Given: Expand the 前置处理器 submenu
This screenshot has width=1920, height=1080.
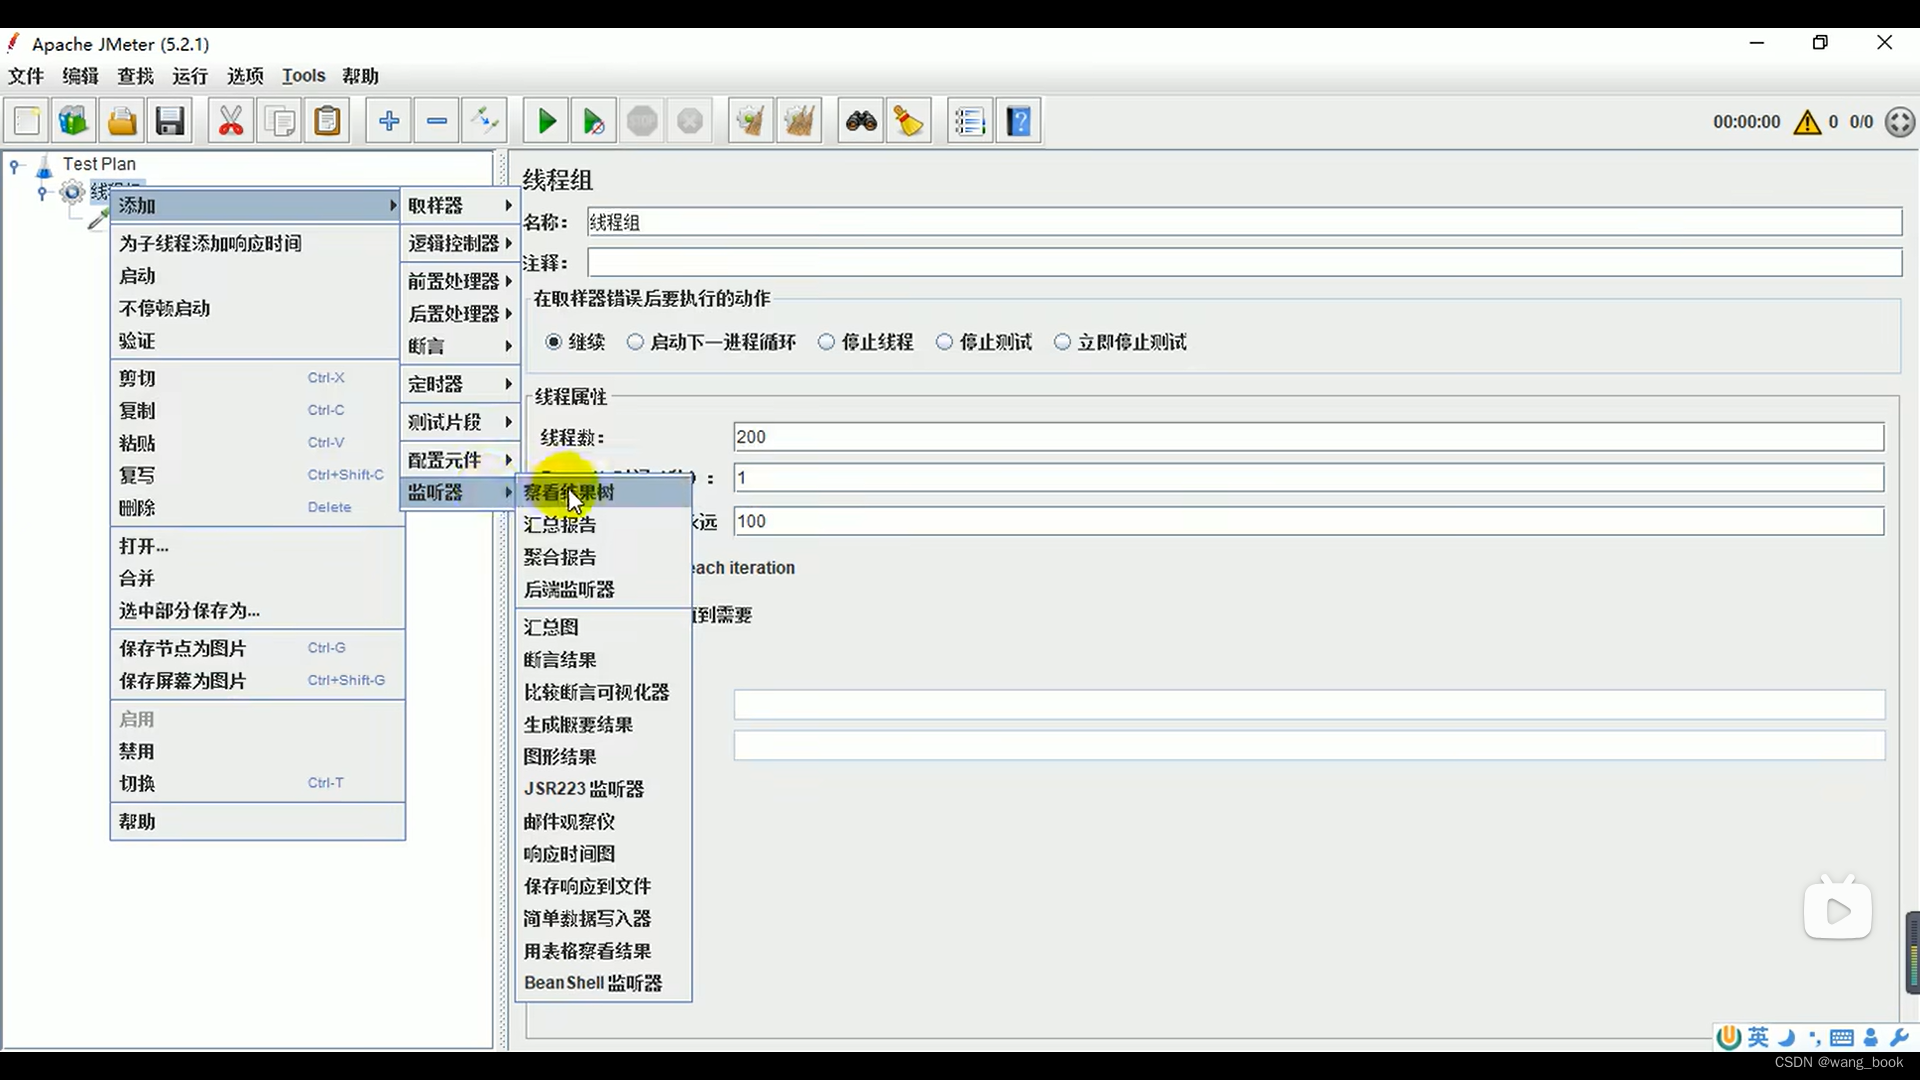Looking at the screenshot, I should click(459, 281).
